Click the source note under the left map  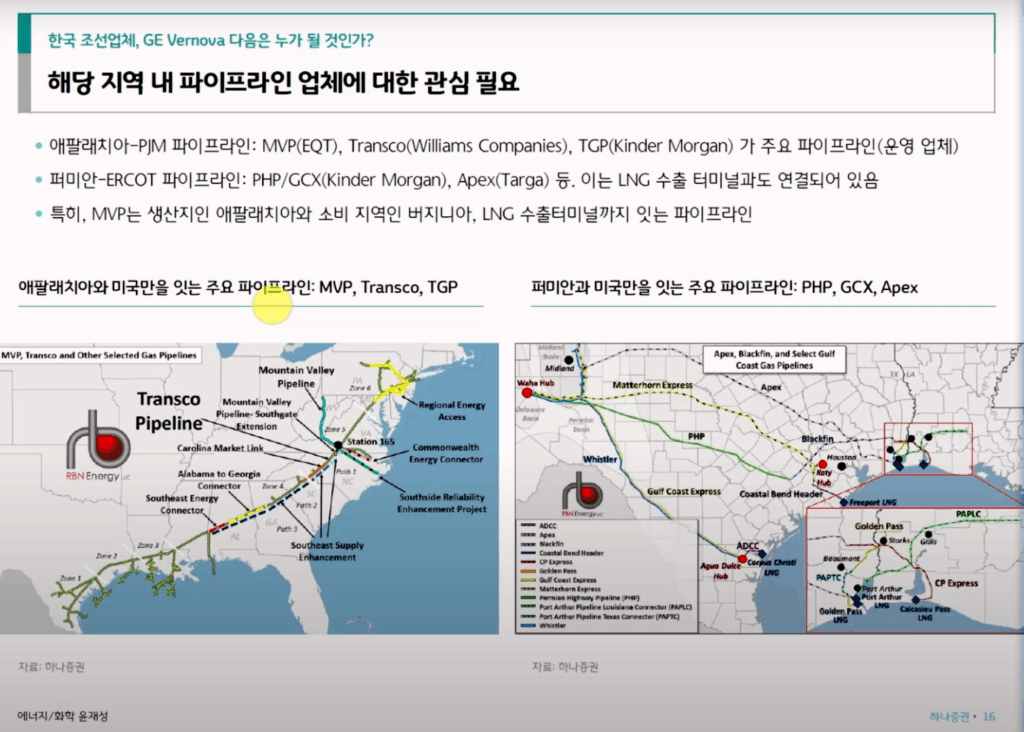52,667
